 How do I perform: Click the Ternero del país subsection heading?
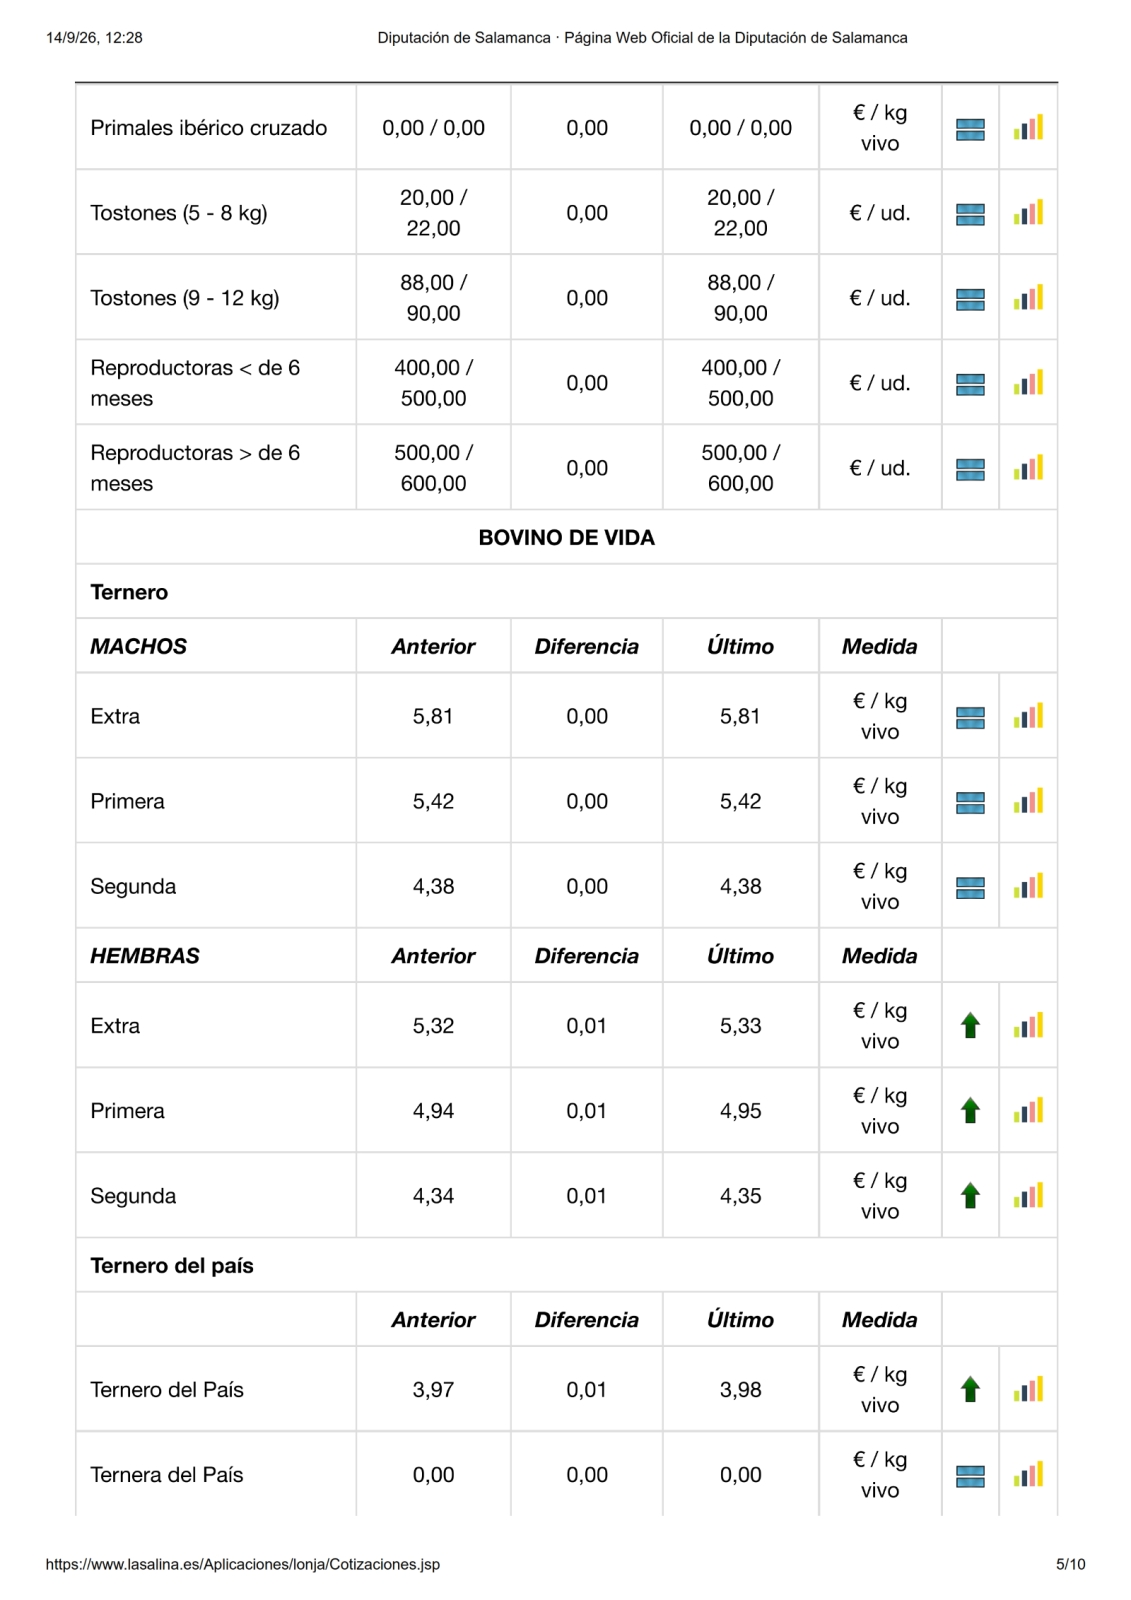172,1266
